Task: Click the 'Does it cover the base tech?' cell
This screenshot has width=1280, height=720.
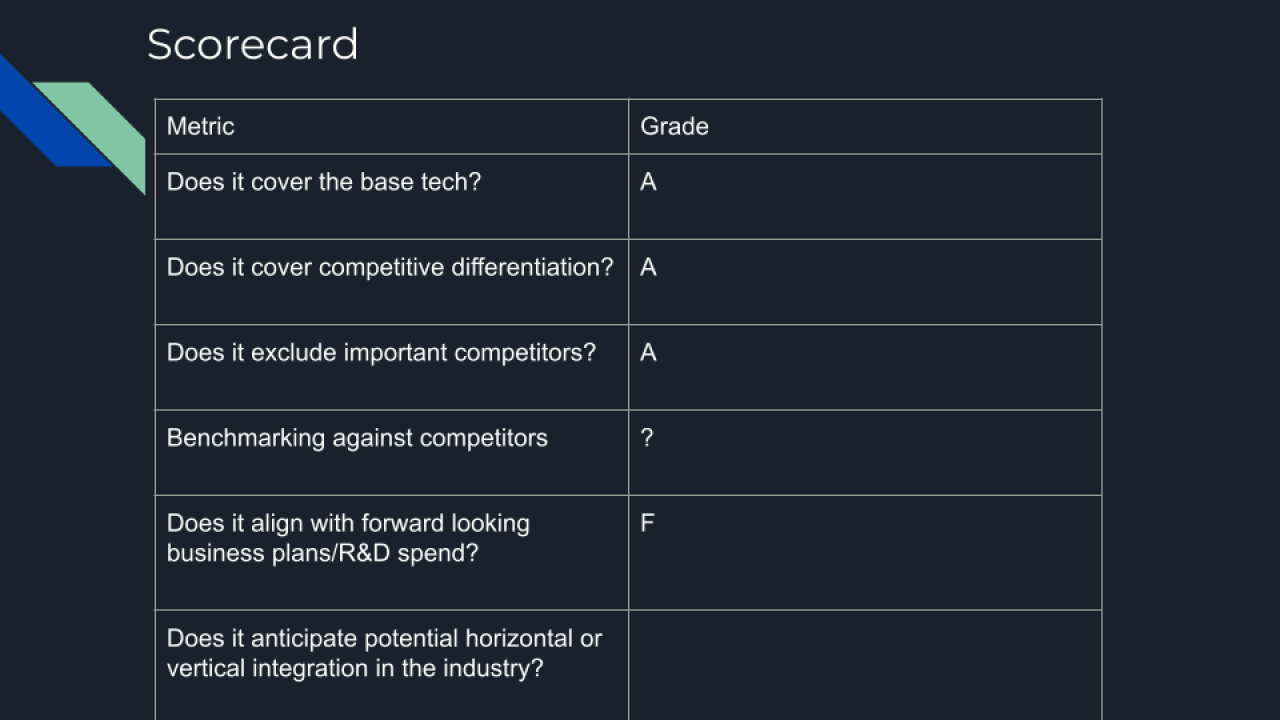Action: point(391,197)
